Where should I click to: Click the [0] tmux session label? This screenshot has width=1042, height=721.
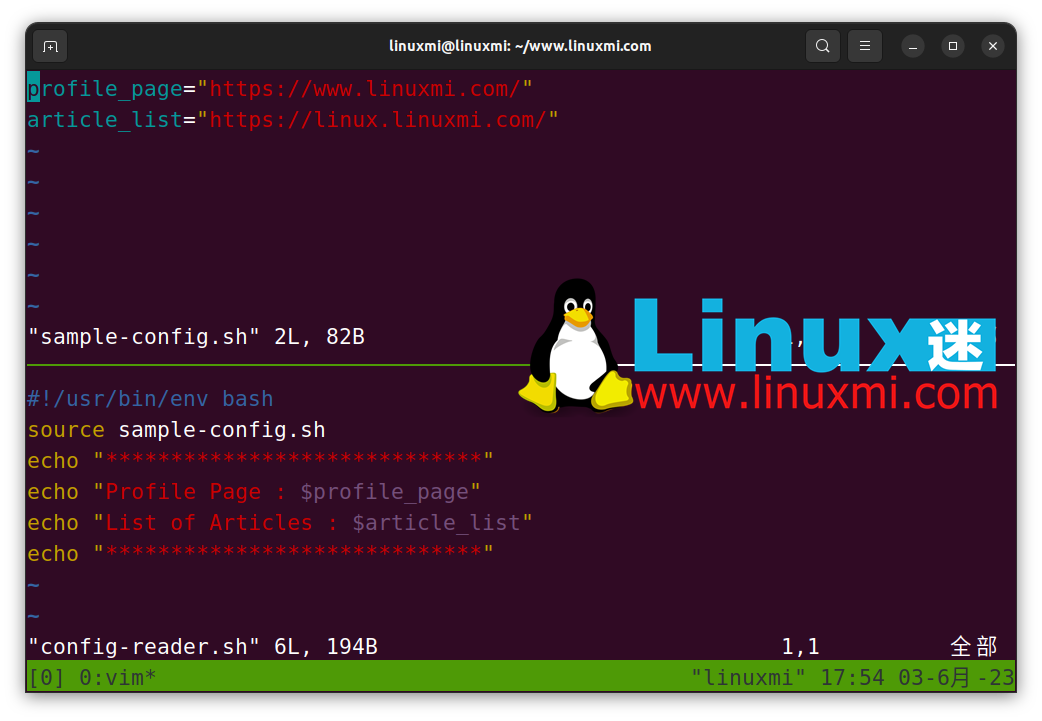tap(47, 678)
